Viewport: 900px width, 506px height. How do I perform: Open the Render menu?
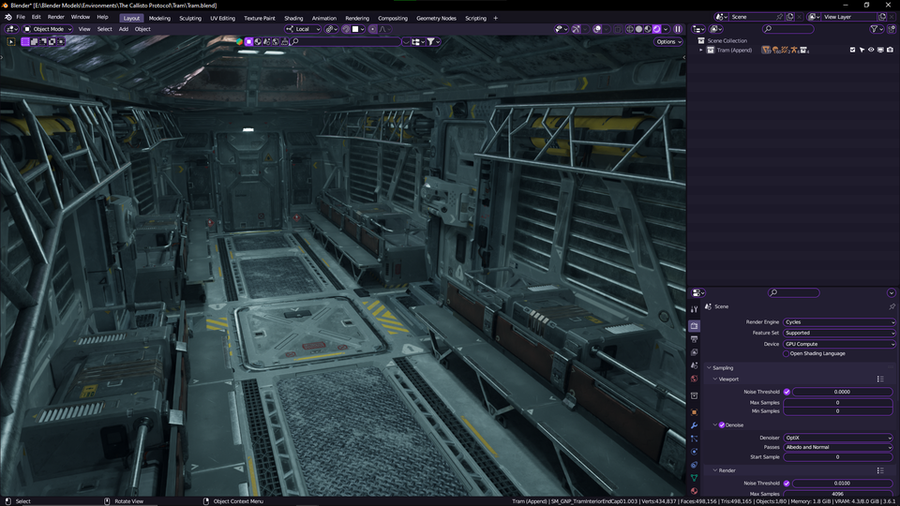coord(56,17)
